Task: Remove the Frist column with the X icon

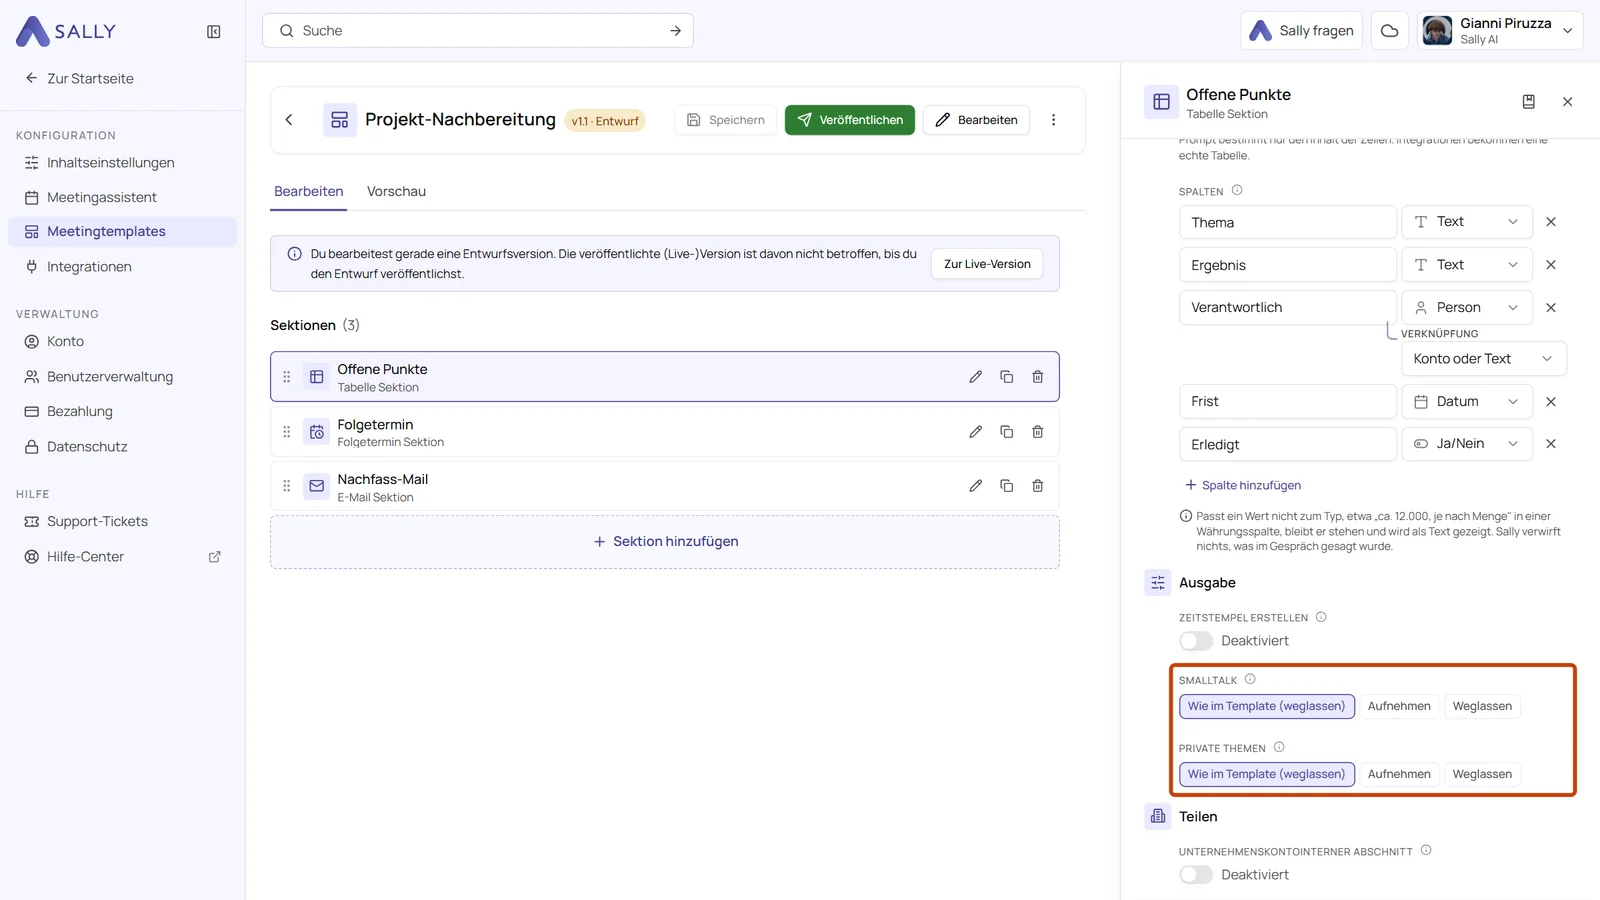Action: point(1551,402)
